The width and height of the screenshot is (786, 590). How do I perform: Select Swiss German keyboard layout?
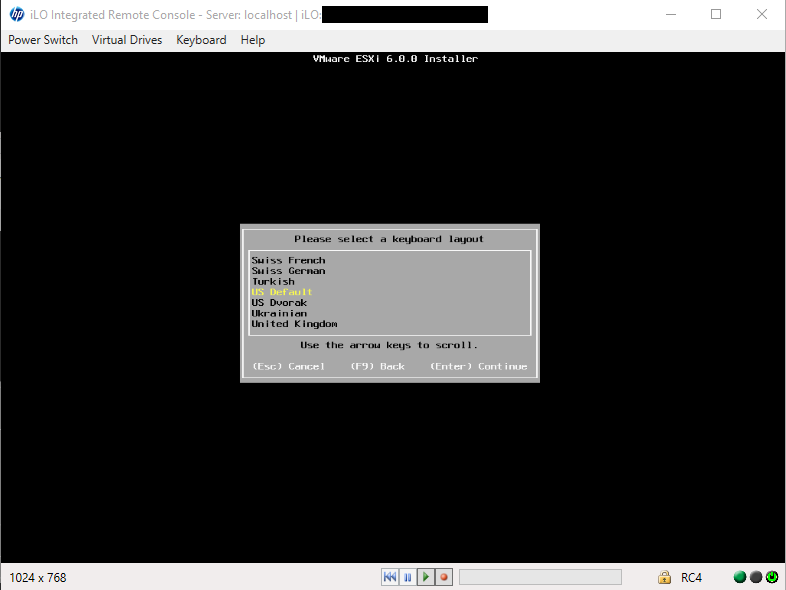[x=288, y=271]
